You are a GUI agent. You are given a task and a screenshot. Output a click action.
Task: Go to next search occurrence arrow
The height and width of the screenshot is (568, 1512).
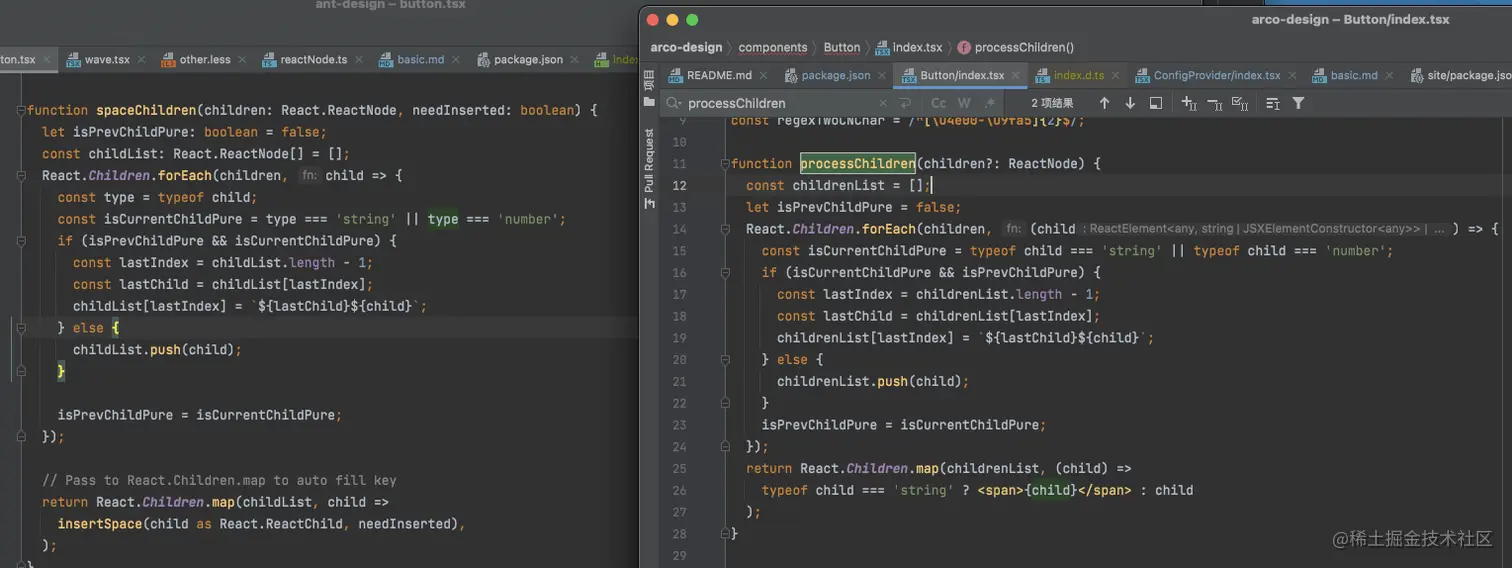point(1130,103)
